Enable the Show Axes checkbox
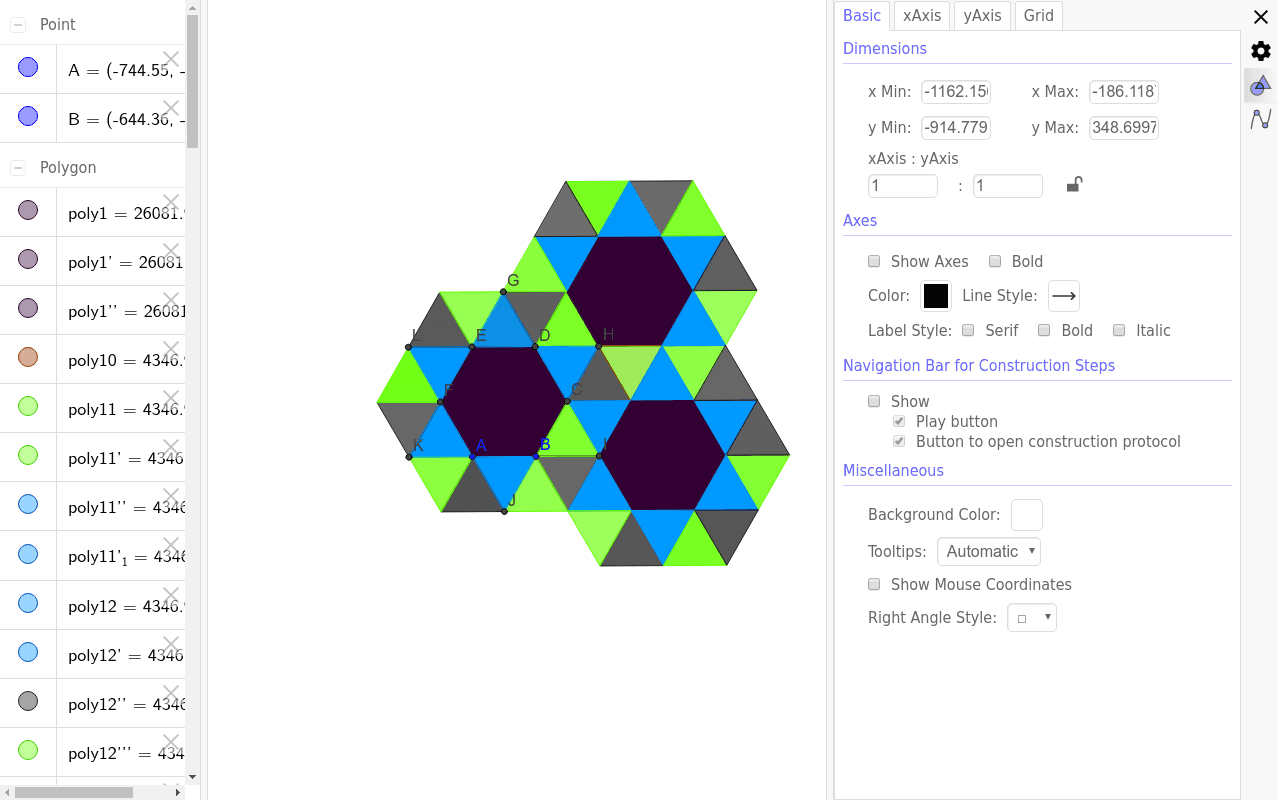This screenshot has width=1280, height=802. coord(874,262)
